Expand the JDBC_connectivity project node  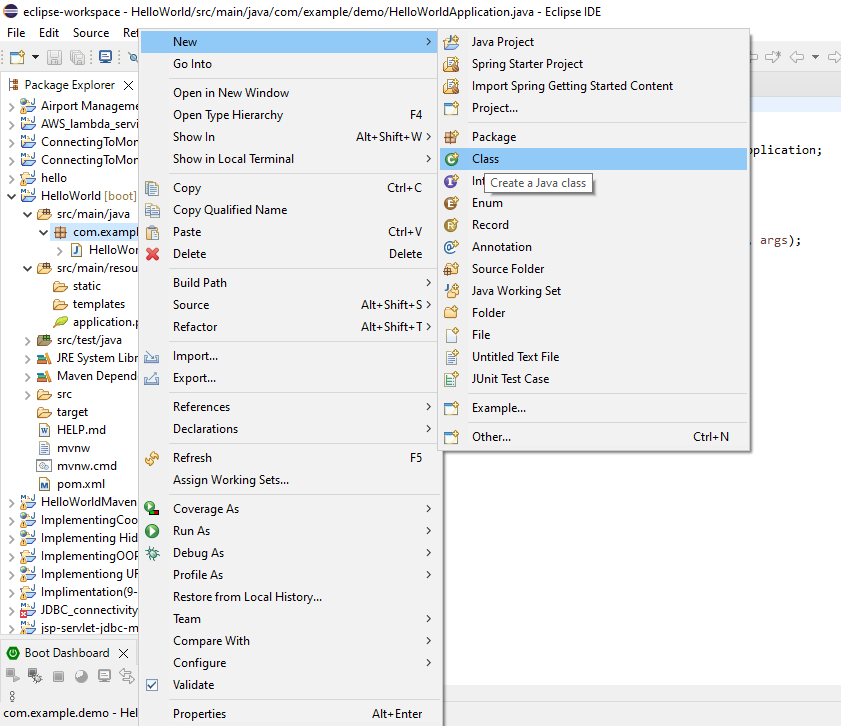pos(11,611)
